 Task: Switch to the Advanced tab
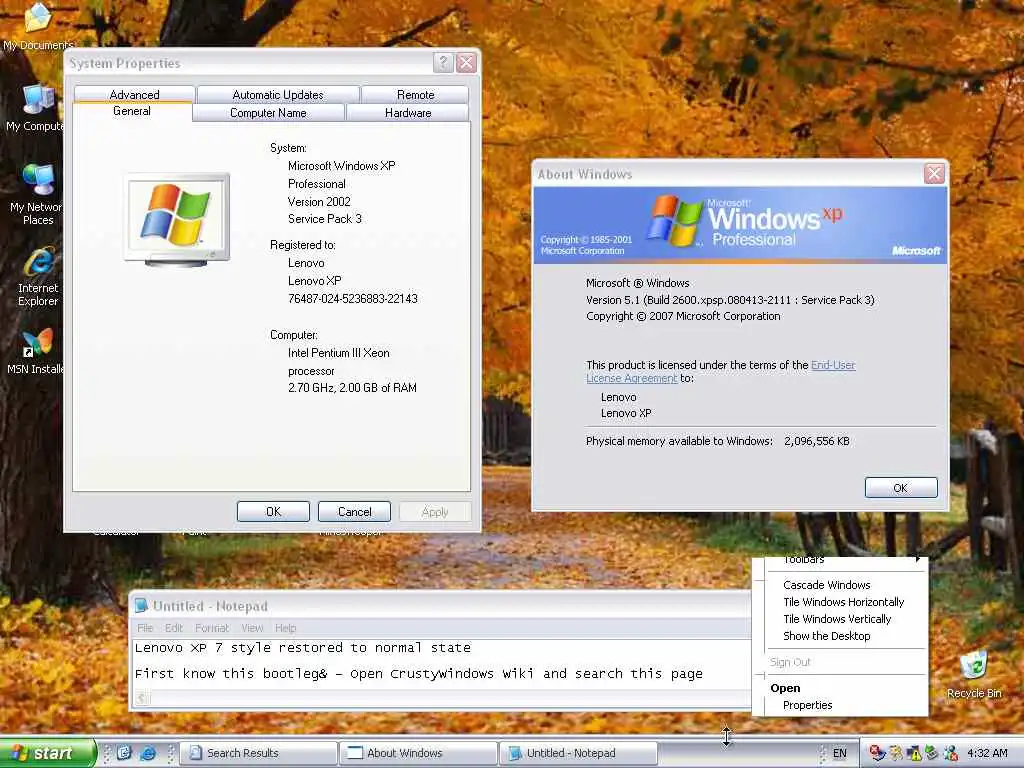click(135, 95)
